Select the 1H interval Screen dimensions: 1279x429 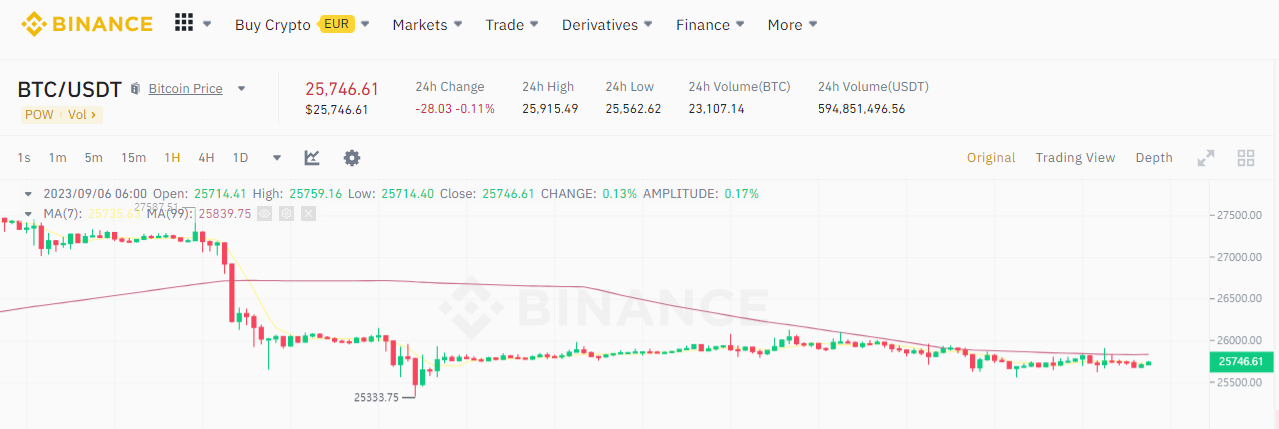[173, 158]
